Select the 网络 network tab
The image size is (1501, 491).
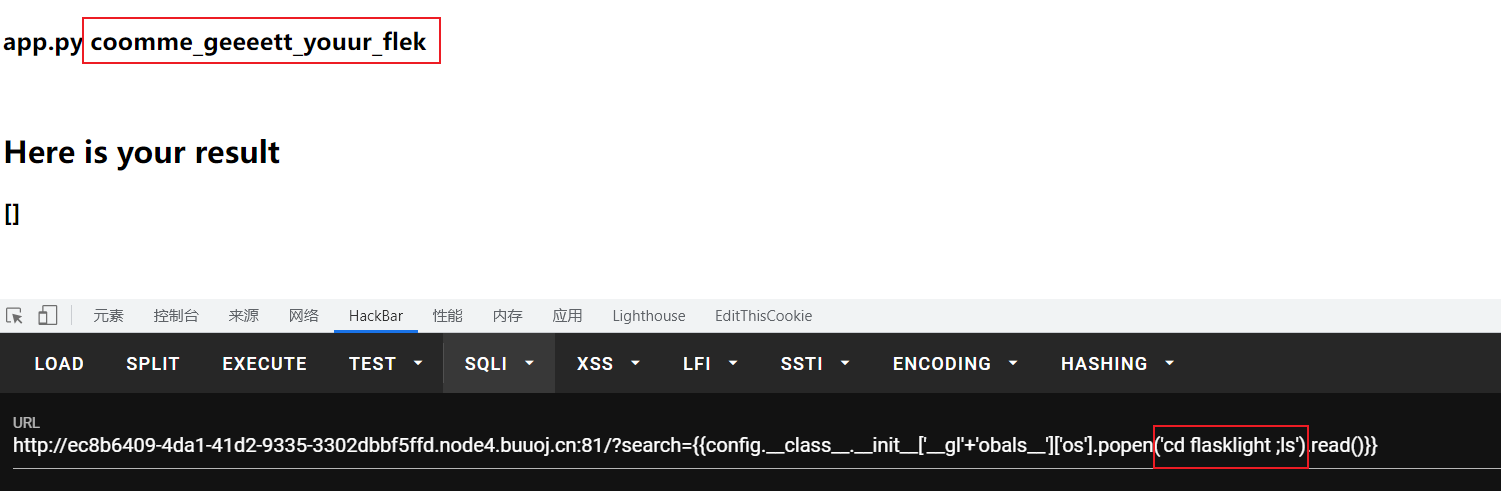pos(304,316)
